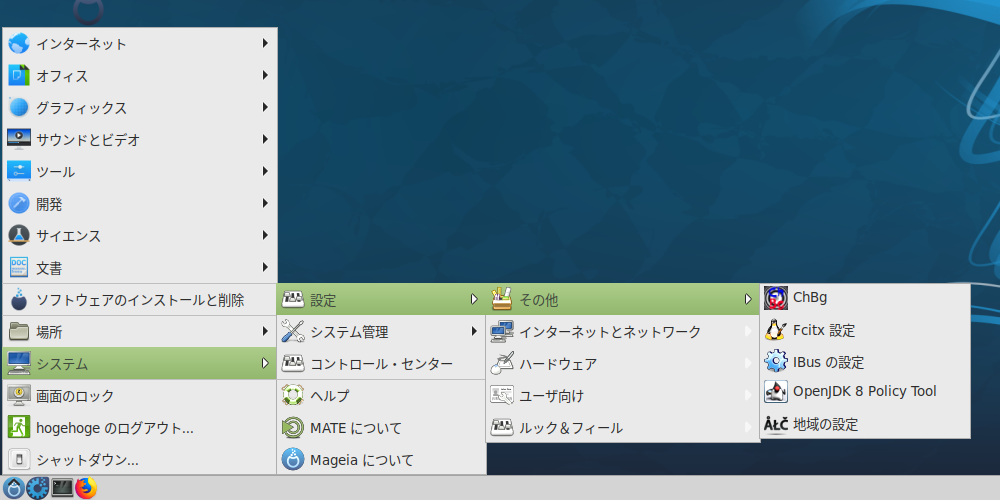Click the monitor icon beside システム
The width and height of the screenshot is (1000, 500).
[18, 364]
